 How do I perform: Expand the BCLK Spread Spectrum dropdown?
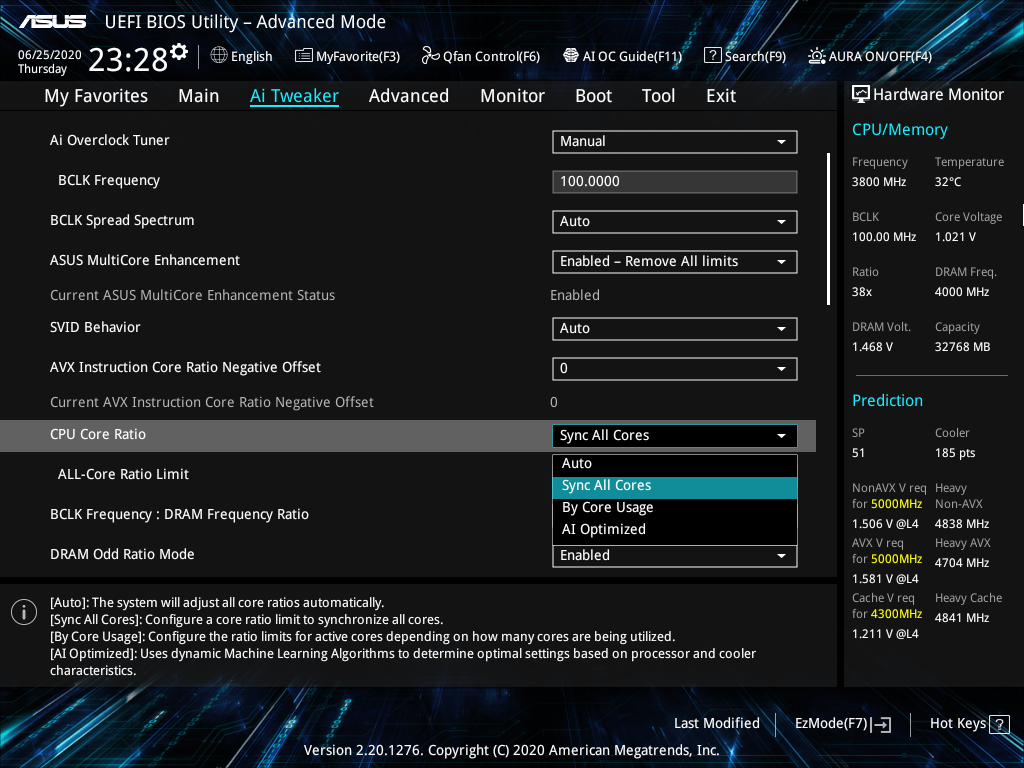click(675, 221)
